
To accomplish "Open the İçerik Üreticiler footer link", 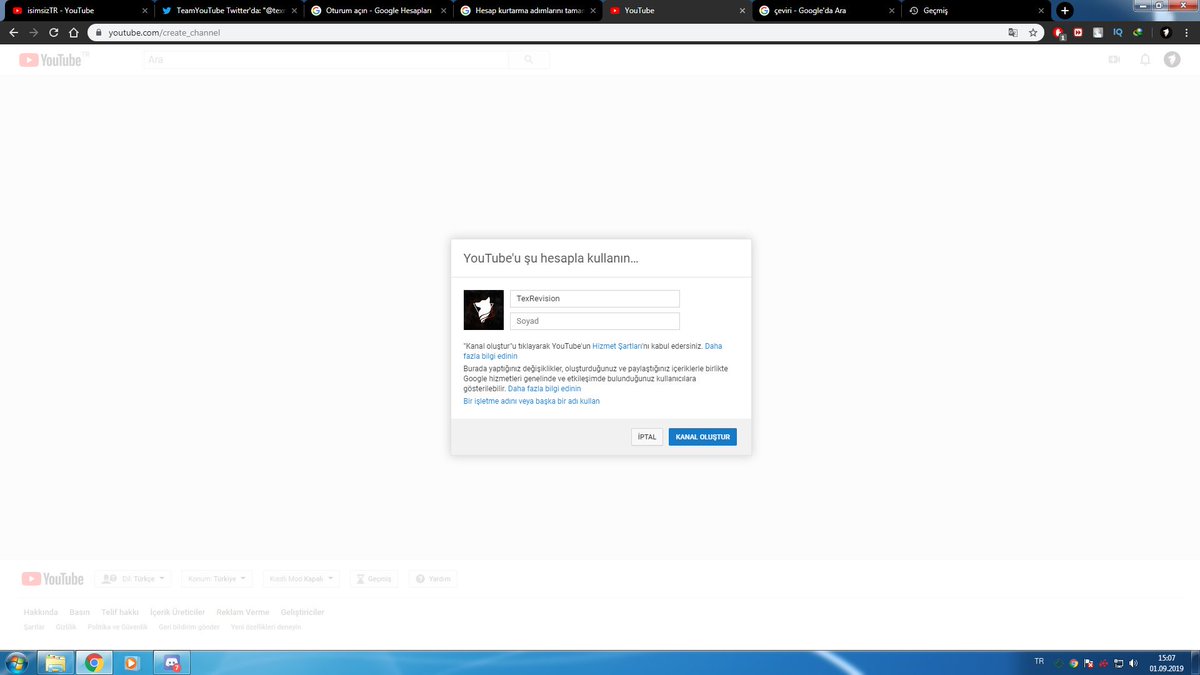I will [177, 612].
